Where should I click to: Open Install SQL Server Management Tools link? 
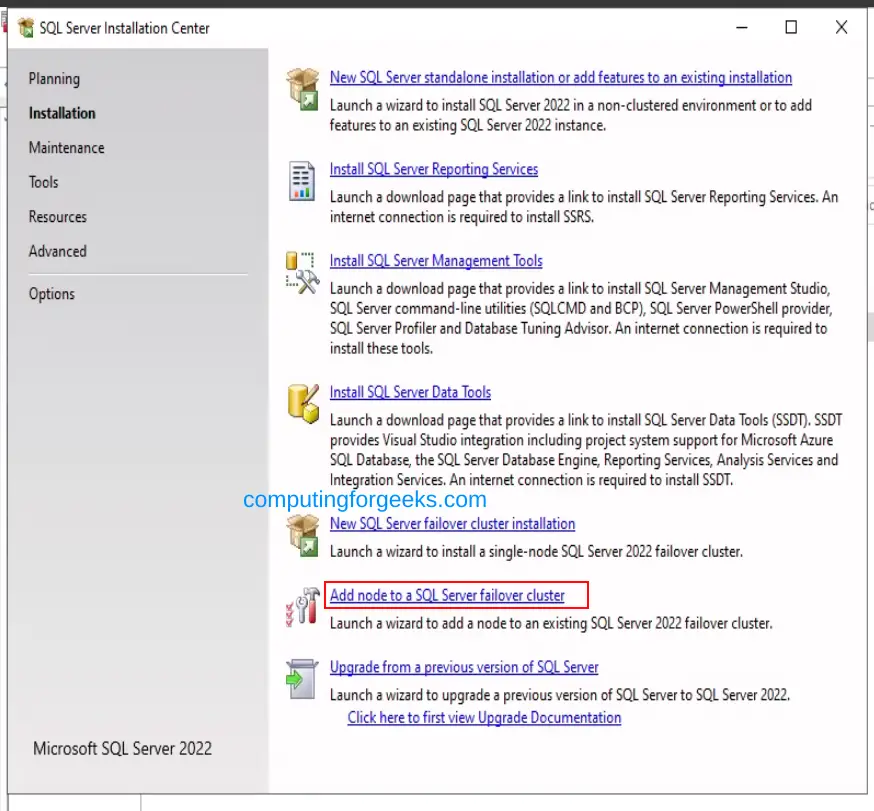[x=436, y=260]
